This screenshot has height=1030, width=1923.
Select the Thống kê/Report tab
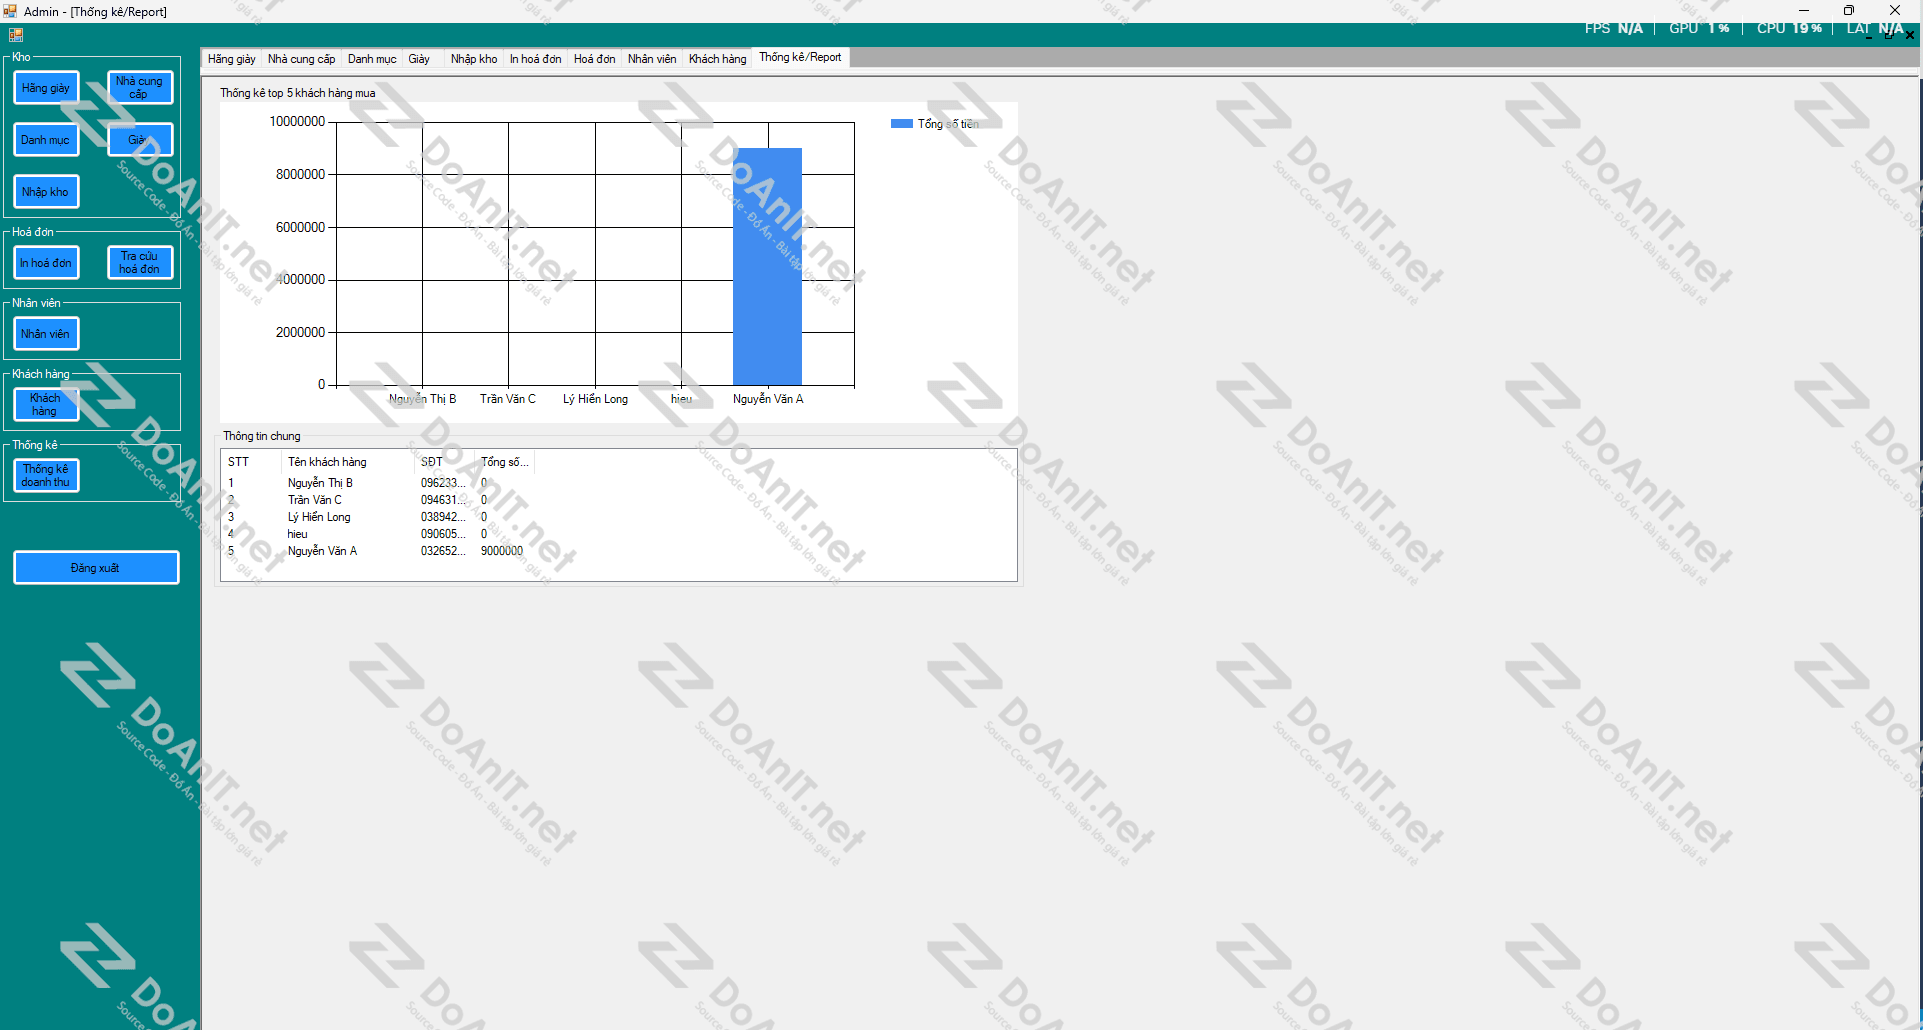coord(800,57)
